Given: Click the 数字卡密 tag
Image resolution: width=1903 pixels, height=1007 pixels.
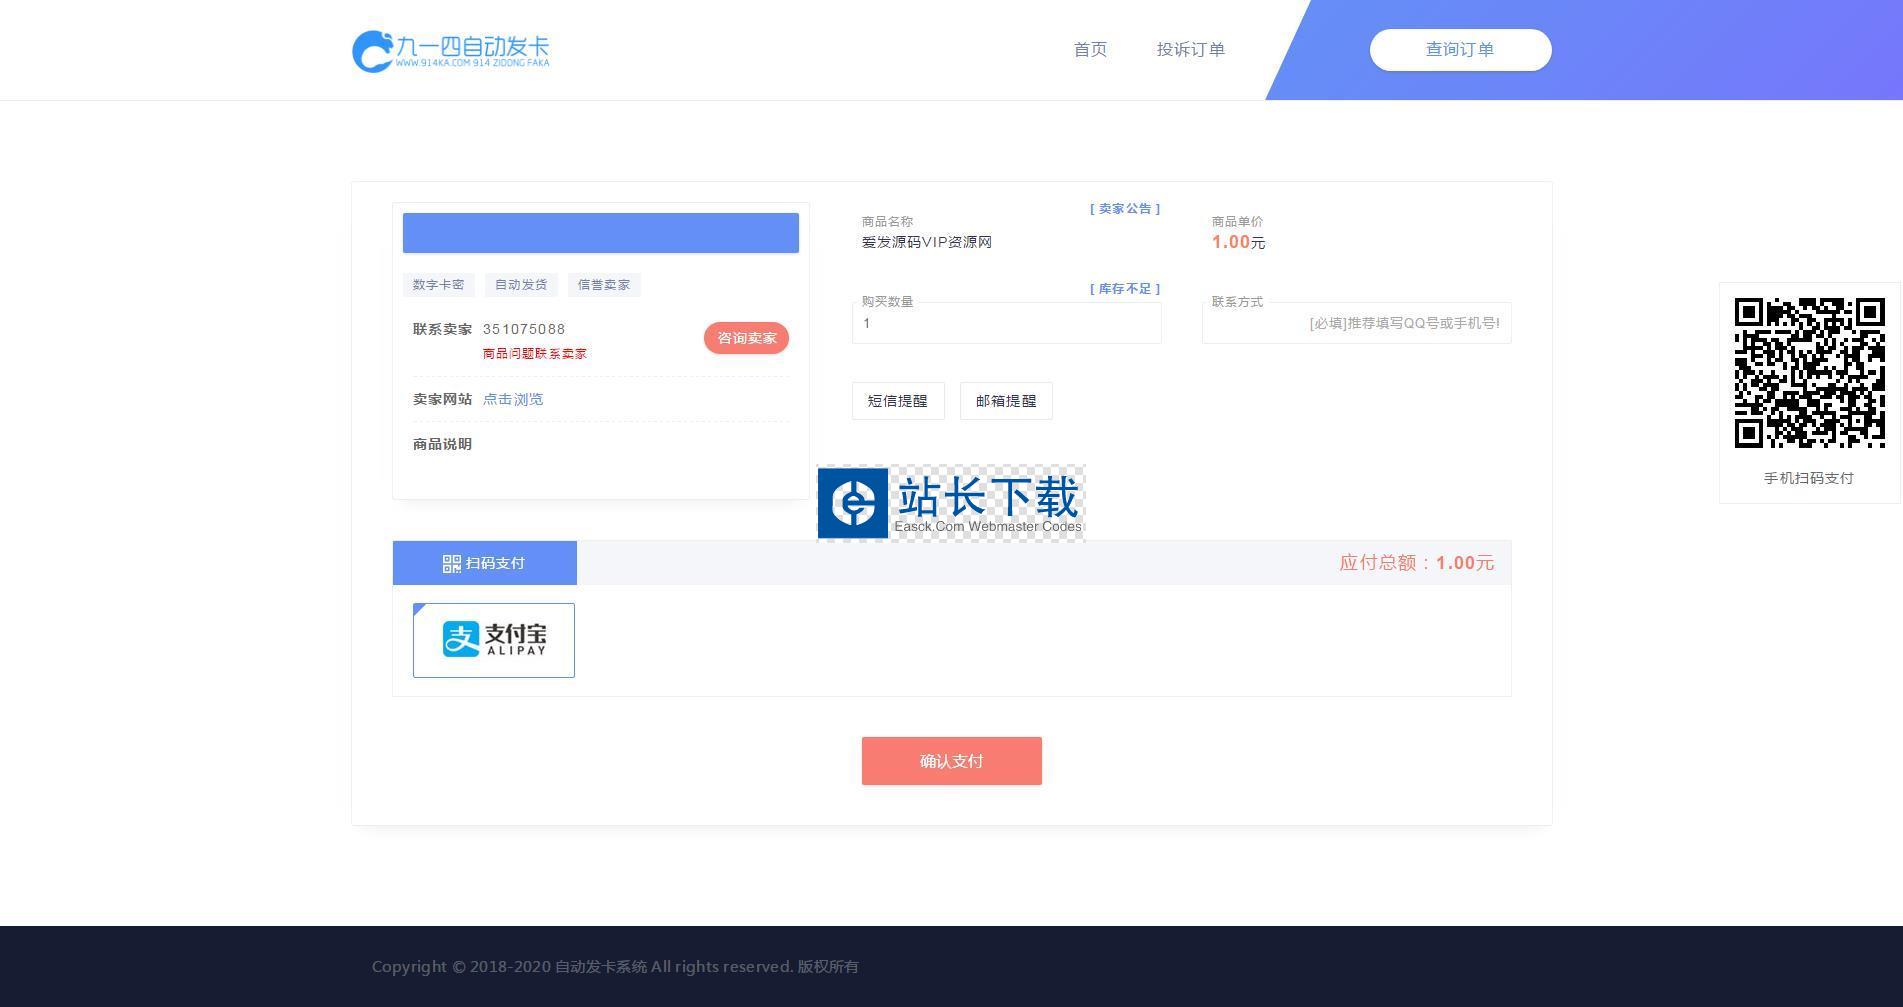Looking at the screenshot, I should pos(438,285).
